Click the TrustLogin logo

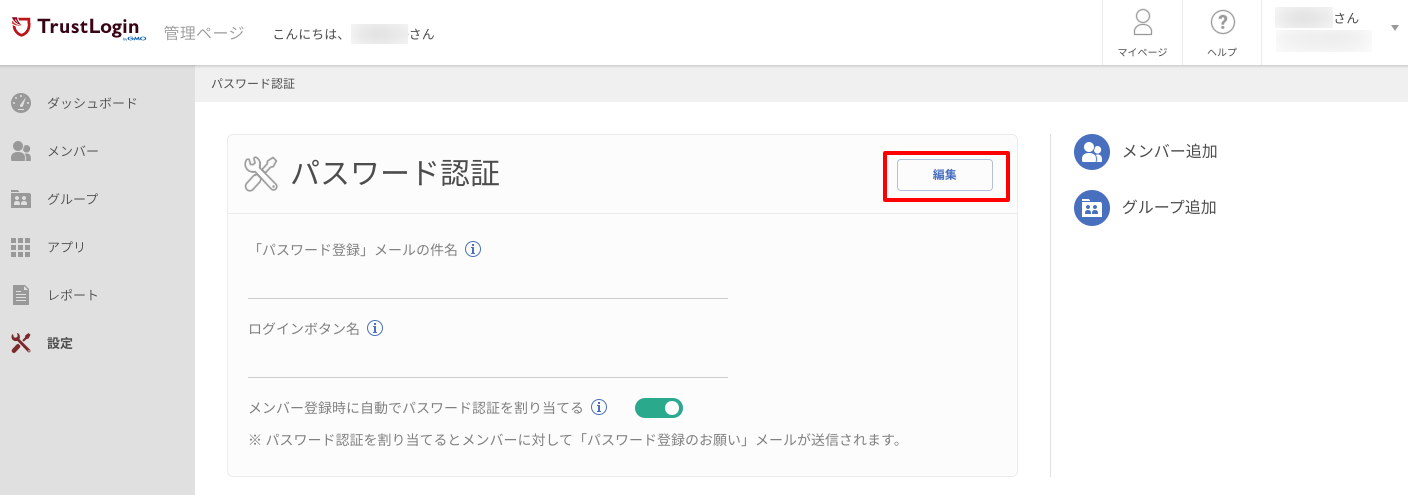coord(79,29)
